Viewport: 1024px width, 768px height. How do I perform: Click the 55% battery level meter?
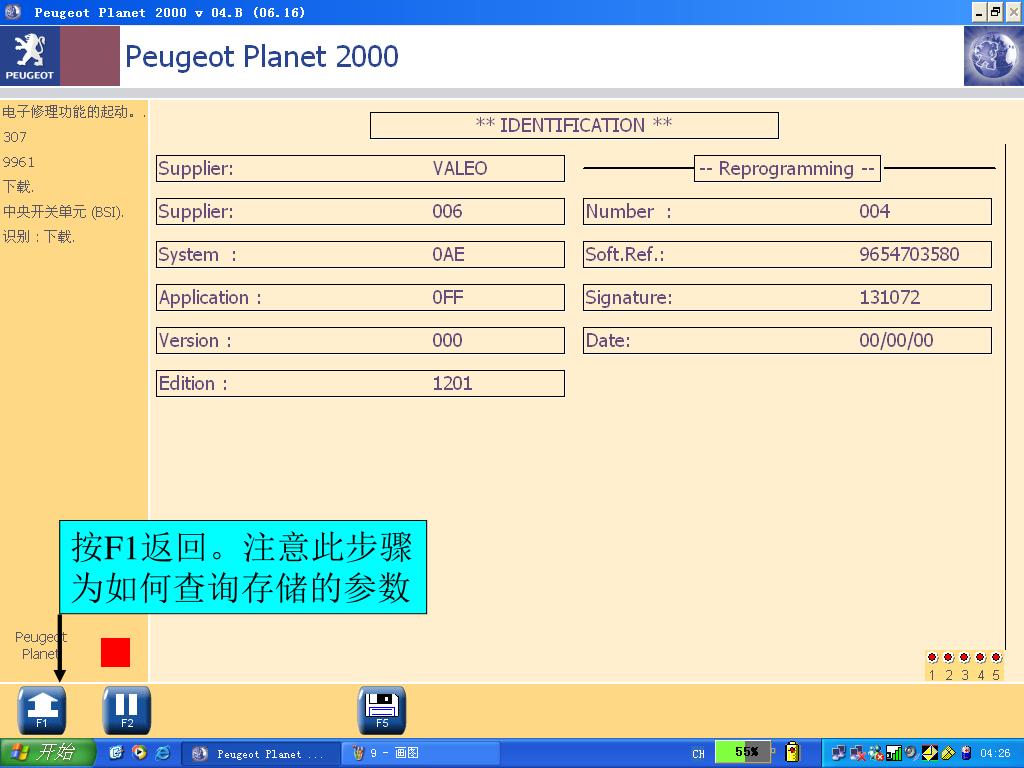click(743, 752)
